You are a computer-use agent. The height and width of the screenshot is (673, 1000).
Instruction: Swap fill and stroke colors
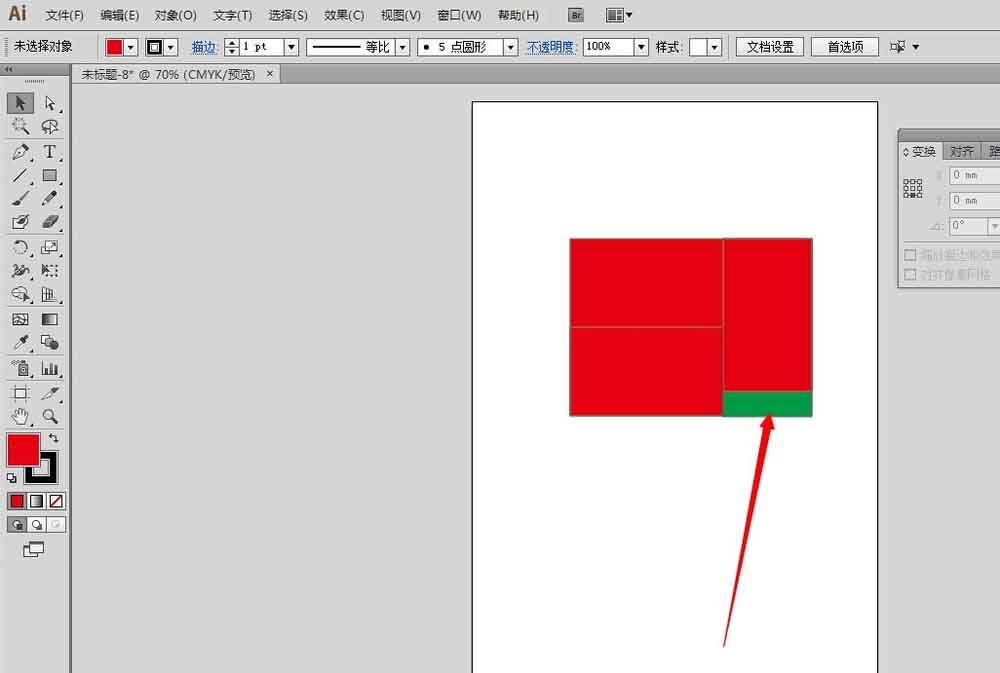54,438
